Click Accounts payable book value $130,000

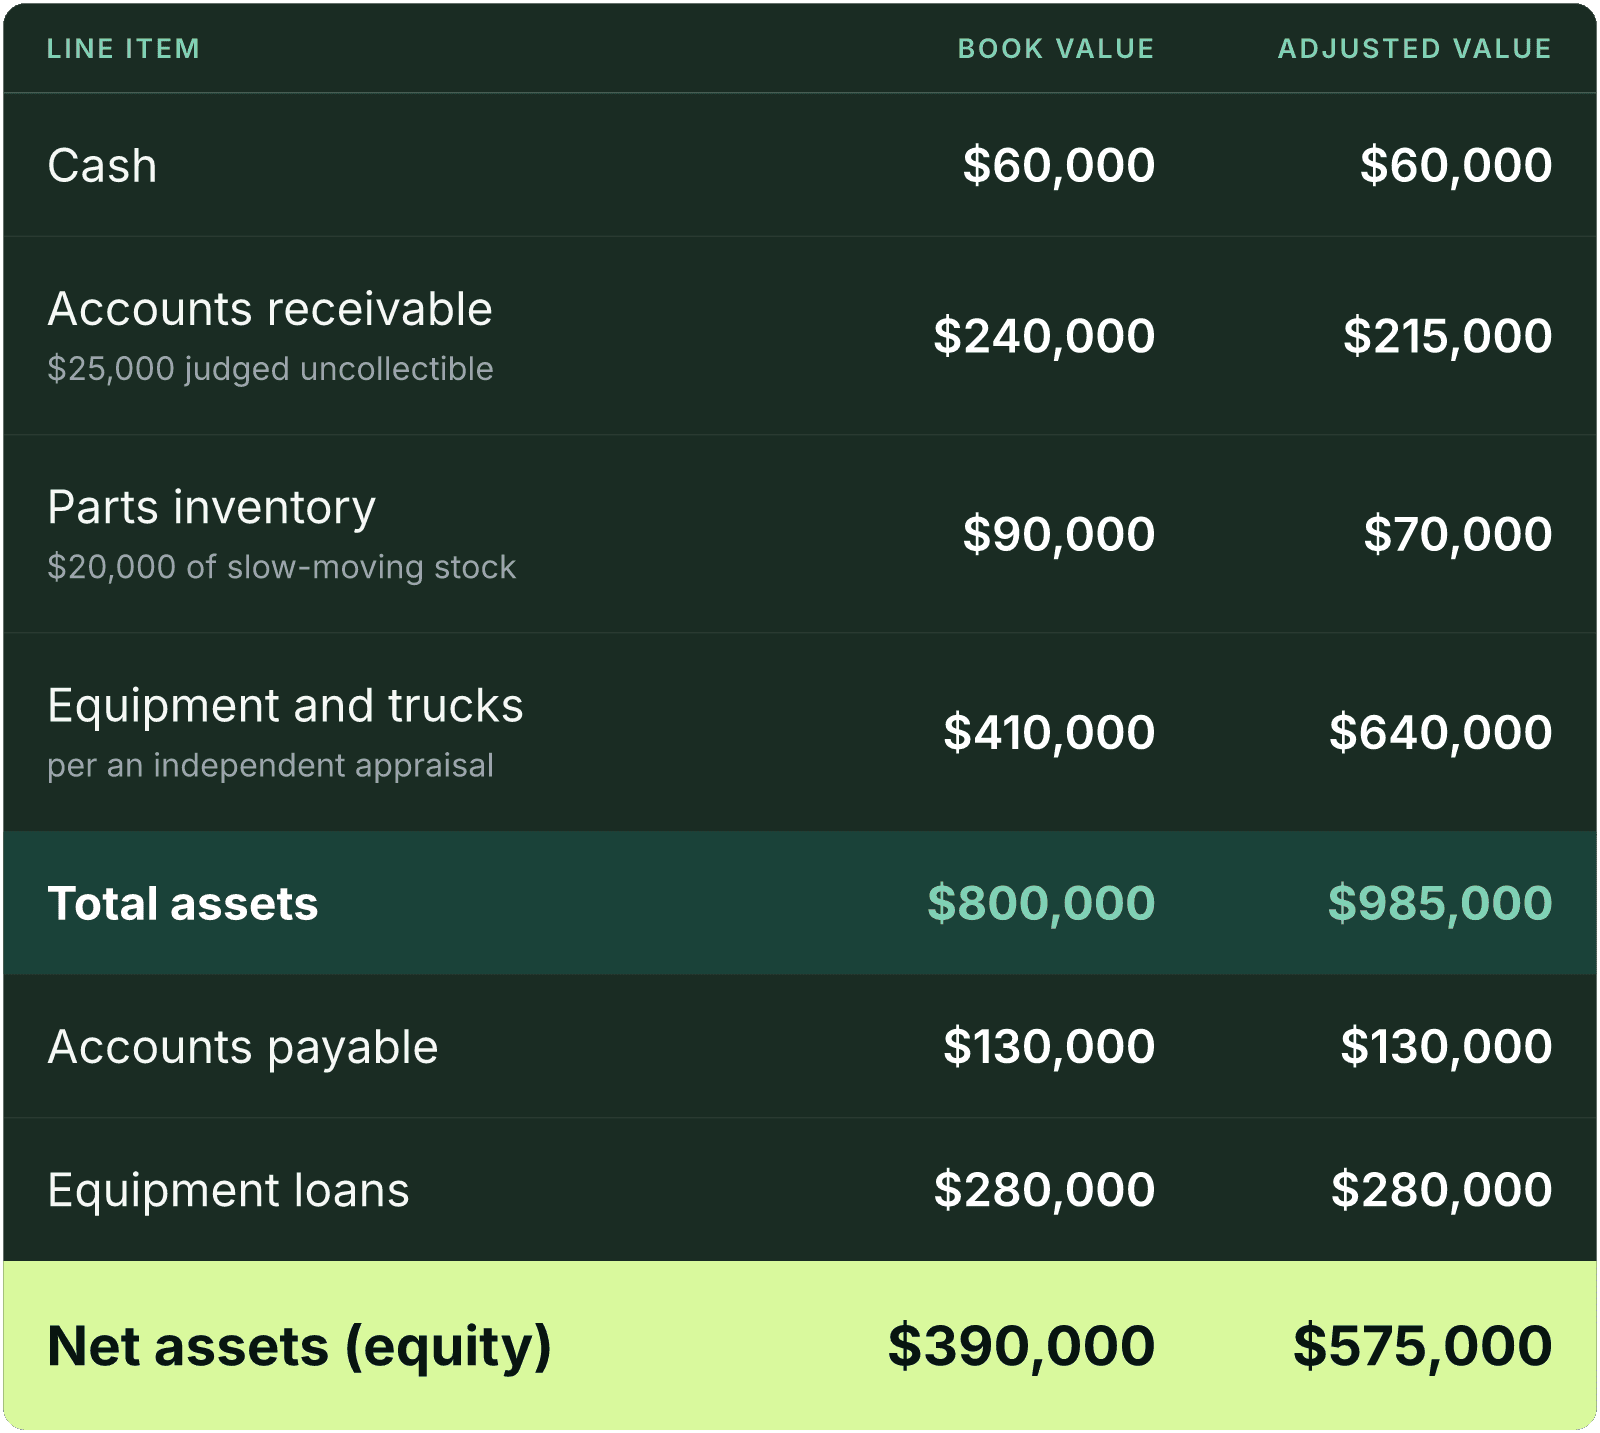[x=1049, y=1047]
